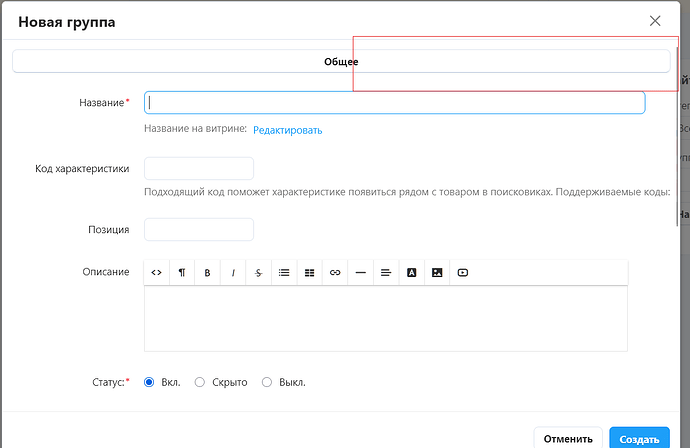Close the Новая группа dialog

[655, 21]
